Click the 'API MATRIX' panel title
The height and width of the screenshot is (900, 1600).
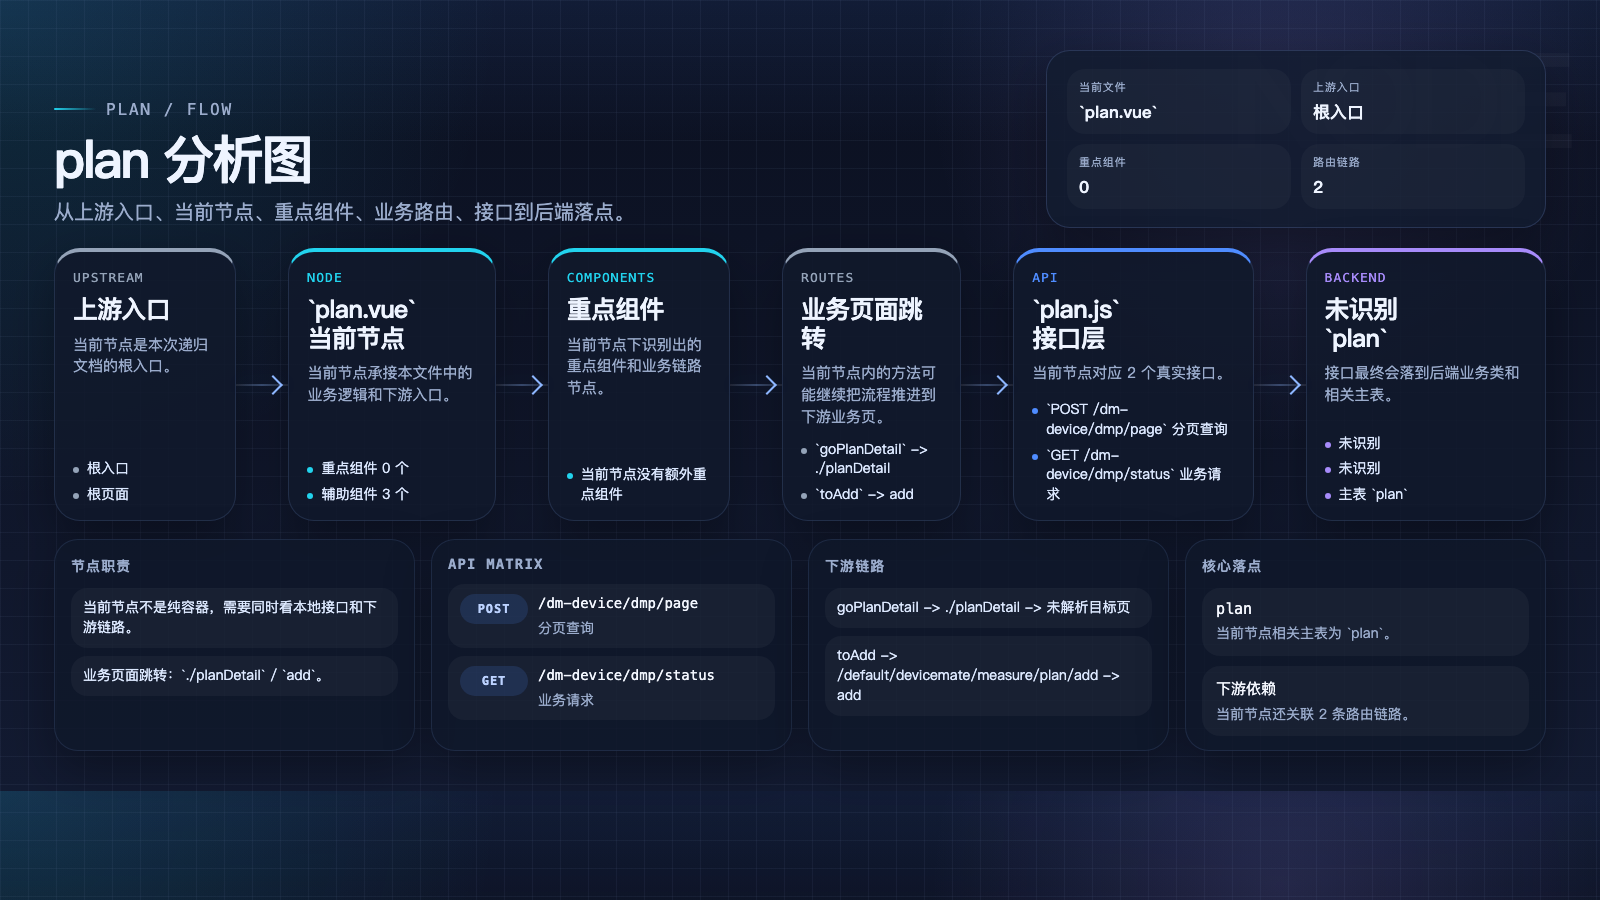495,564
